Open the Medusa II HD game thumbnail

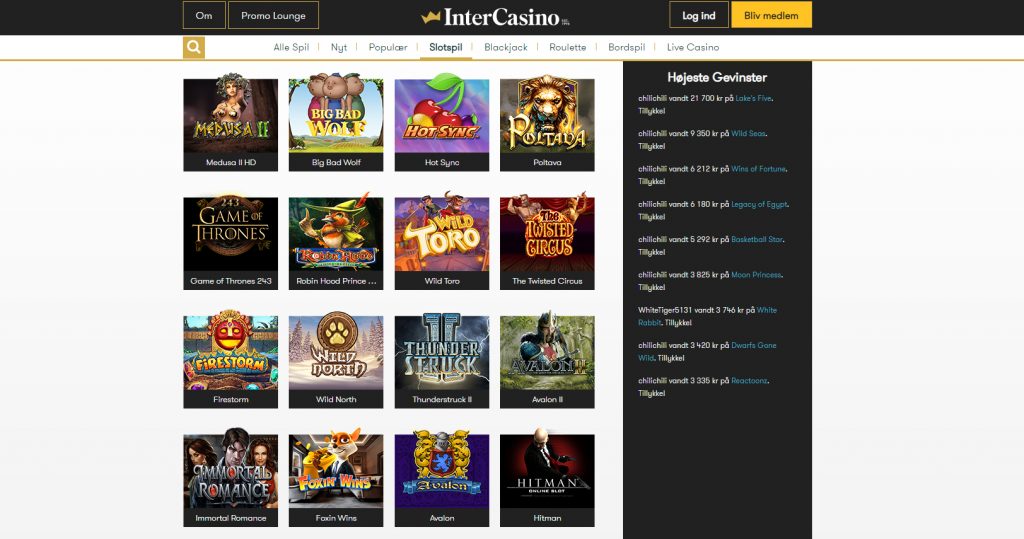pyautogui.click(x=231, y=122)
